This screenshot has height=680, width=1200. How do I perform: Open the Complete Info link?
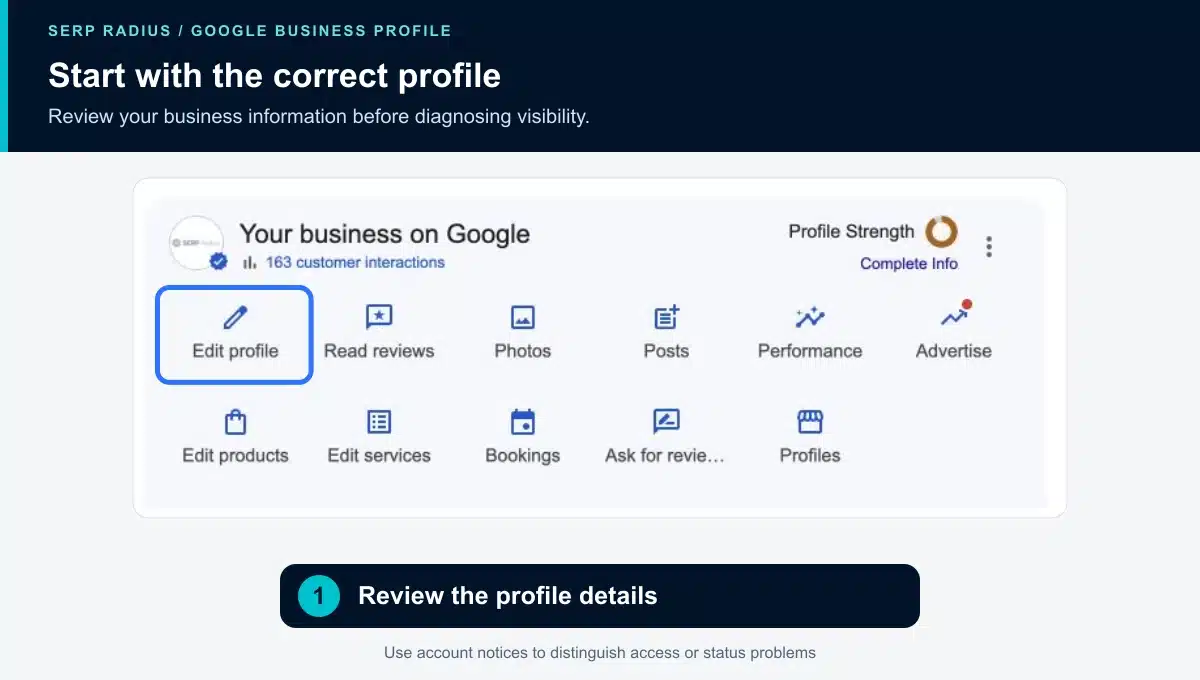[909, 264]
